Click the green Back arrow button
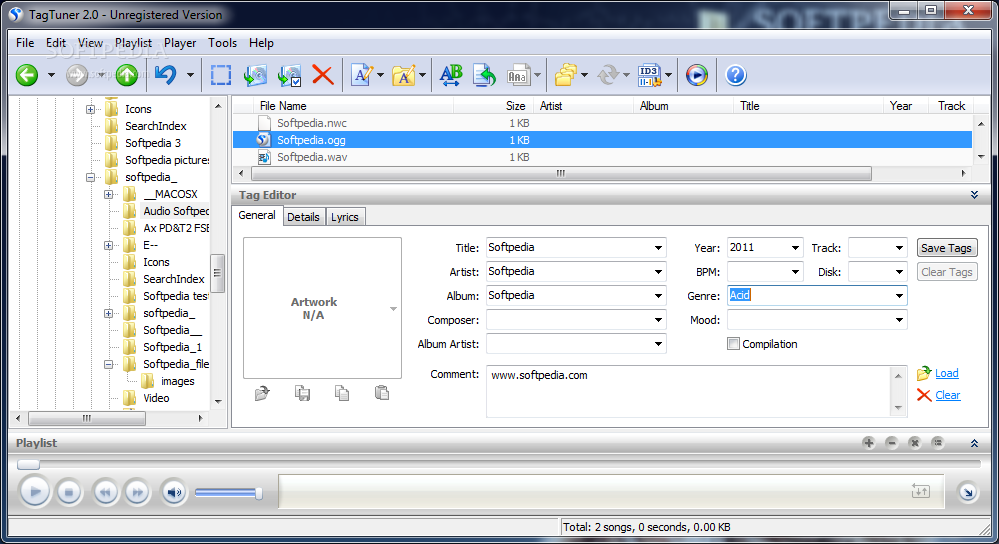Screen dimensions: 999x544 pos(27,75)
